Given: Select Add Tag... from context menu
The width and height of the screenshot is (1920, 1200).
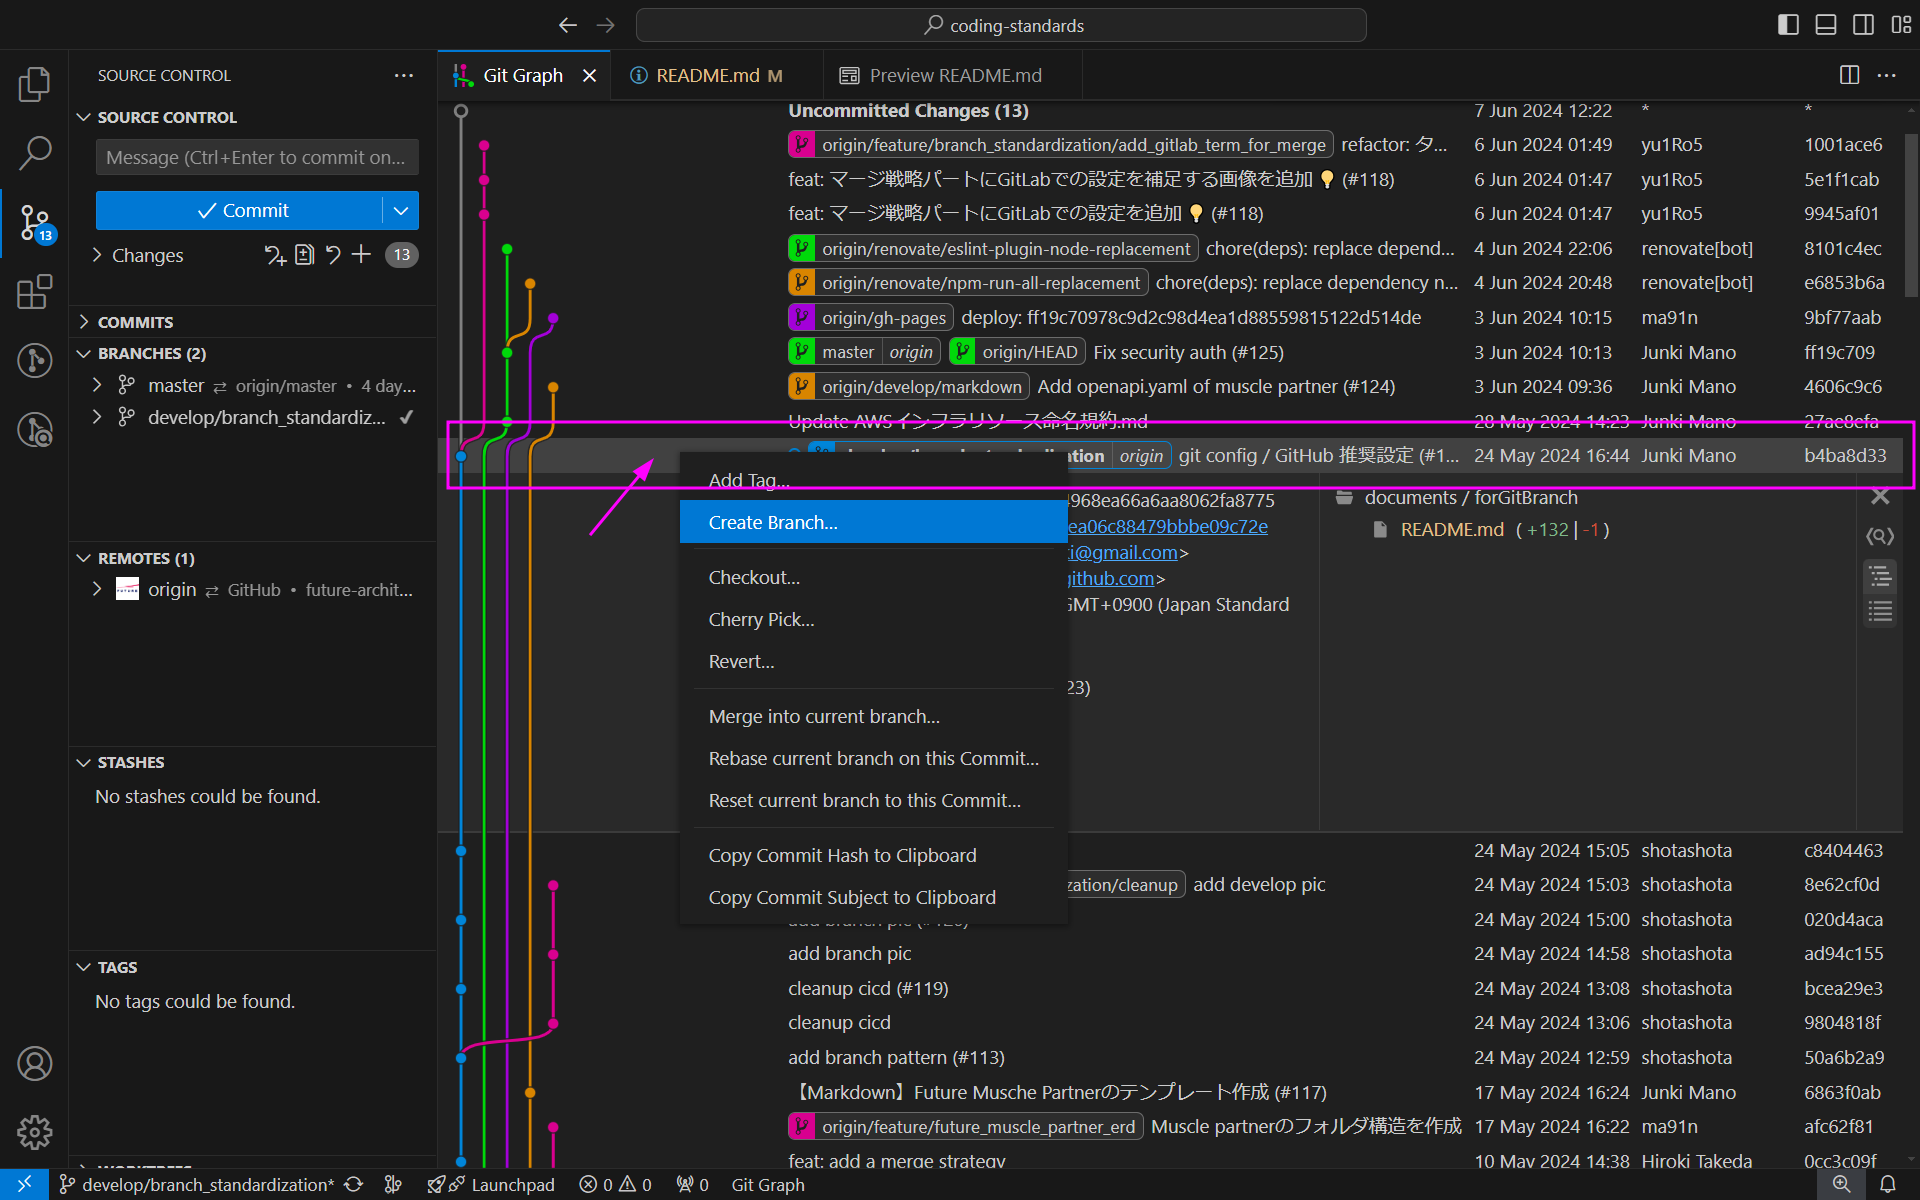Looking at the screenshot, I should 873,481.
